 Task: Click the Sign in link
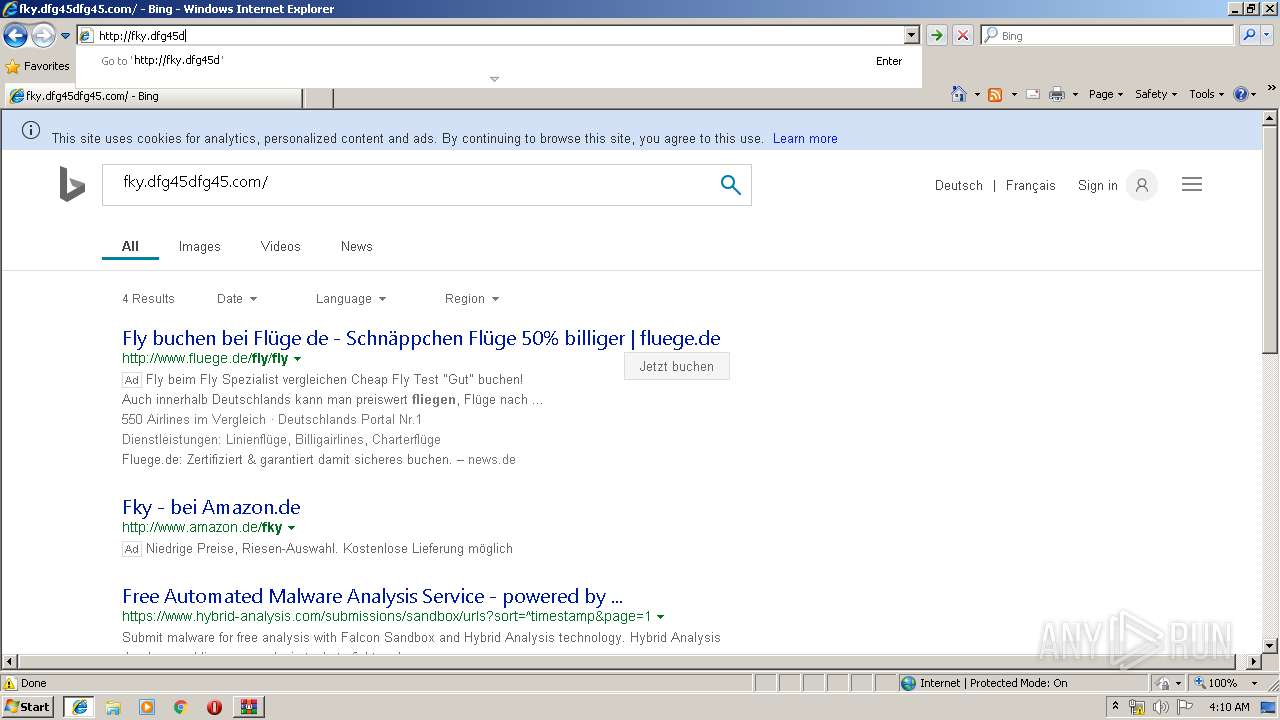[x=1097, y=185]
